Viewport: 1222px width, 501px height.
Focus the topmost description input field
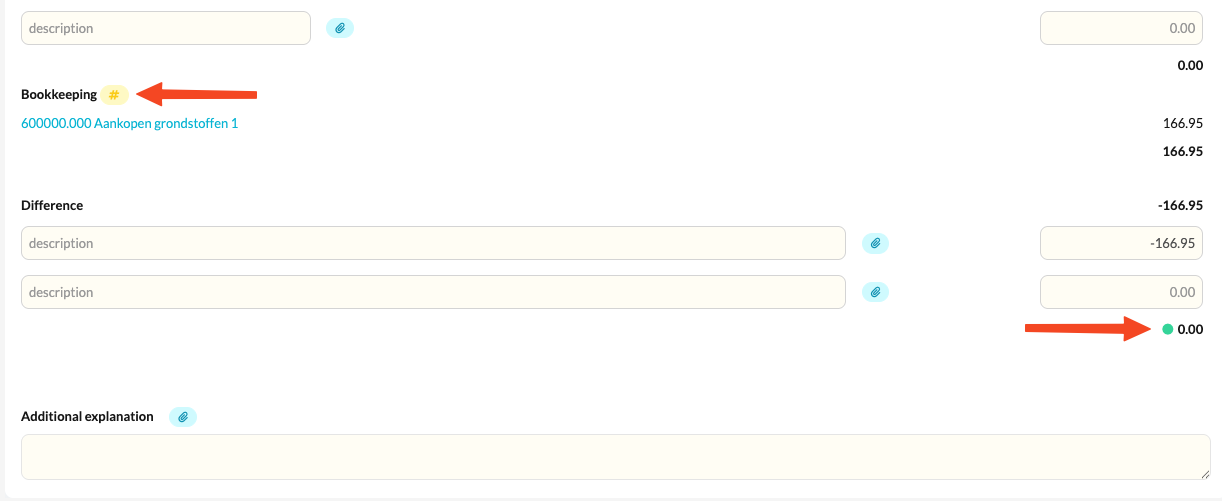coord(166,28)
